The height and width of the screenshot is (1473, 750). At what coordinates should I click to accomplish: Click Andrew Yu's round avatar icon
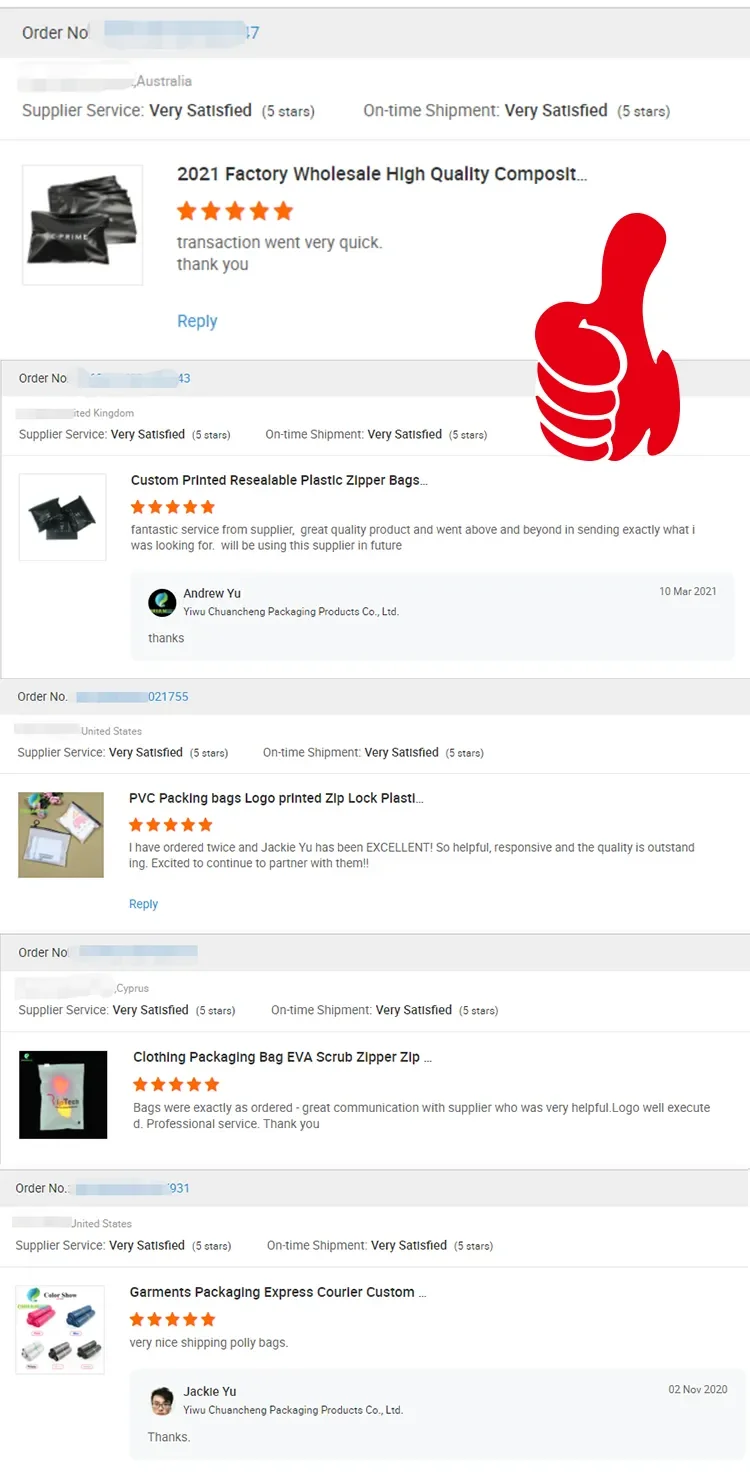click(x=162, y=602)
